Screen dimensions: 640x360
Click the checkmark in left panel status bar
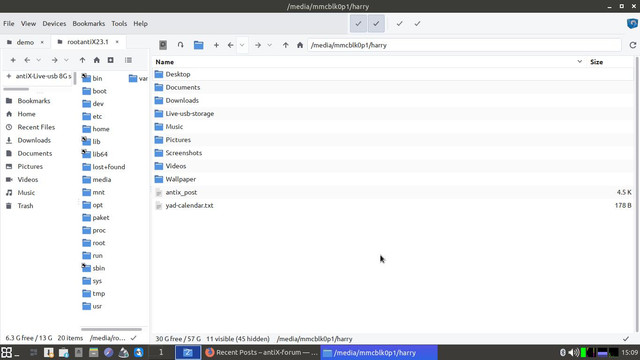pyautogui.click(x=133, y=338)
